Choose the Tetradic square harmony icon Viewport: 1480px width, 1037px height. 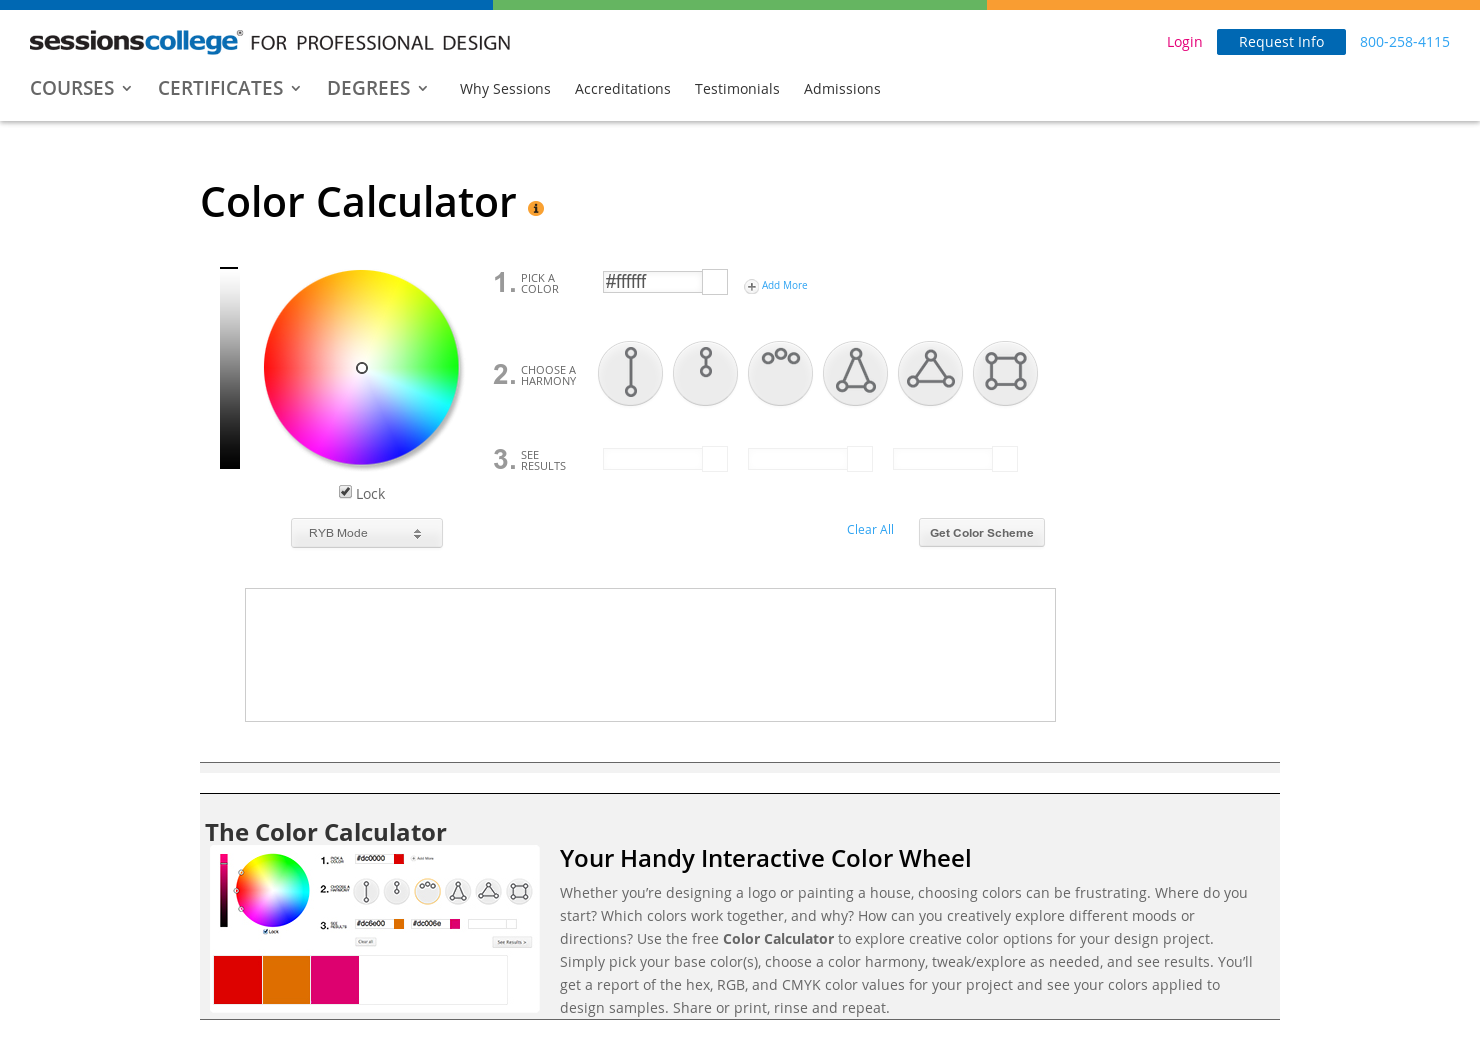[1005, 373]
